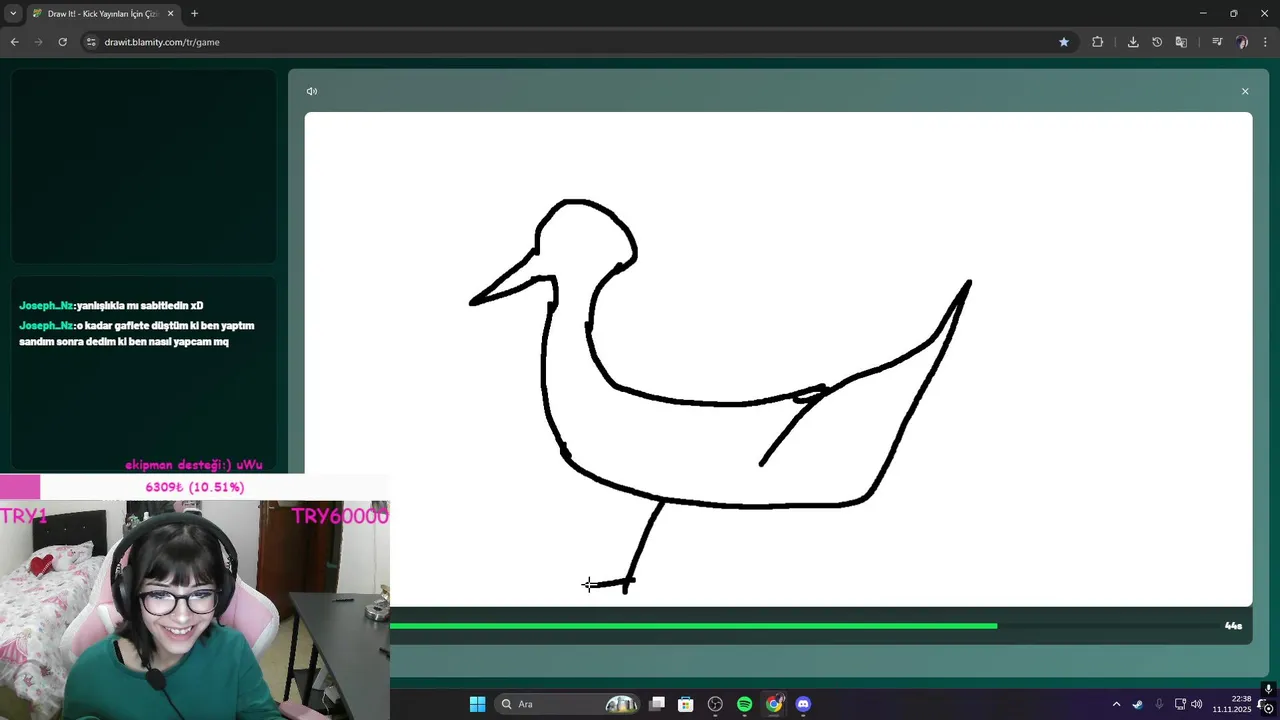Go back with the browser back arrow
The image size is (1280, 720).
[x=14, y=42]
